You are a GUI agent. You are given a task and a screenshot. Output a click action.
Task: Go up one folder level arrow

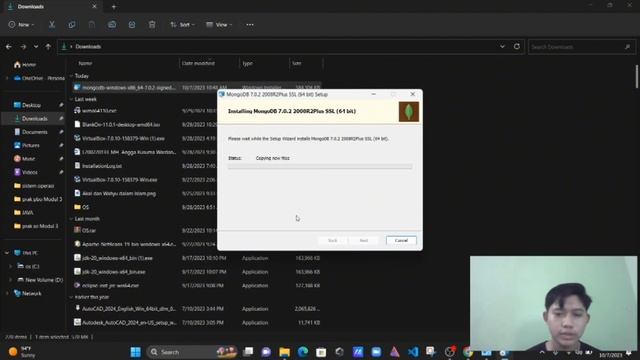(x=48, y=47)
